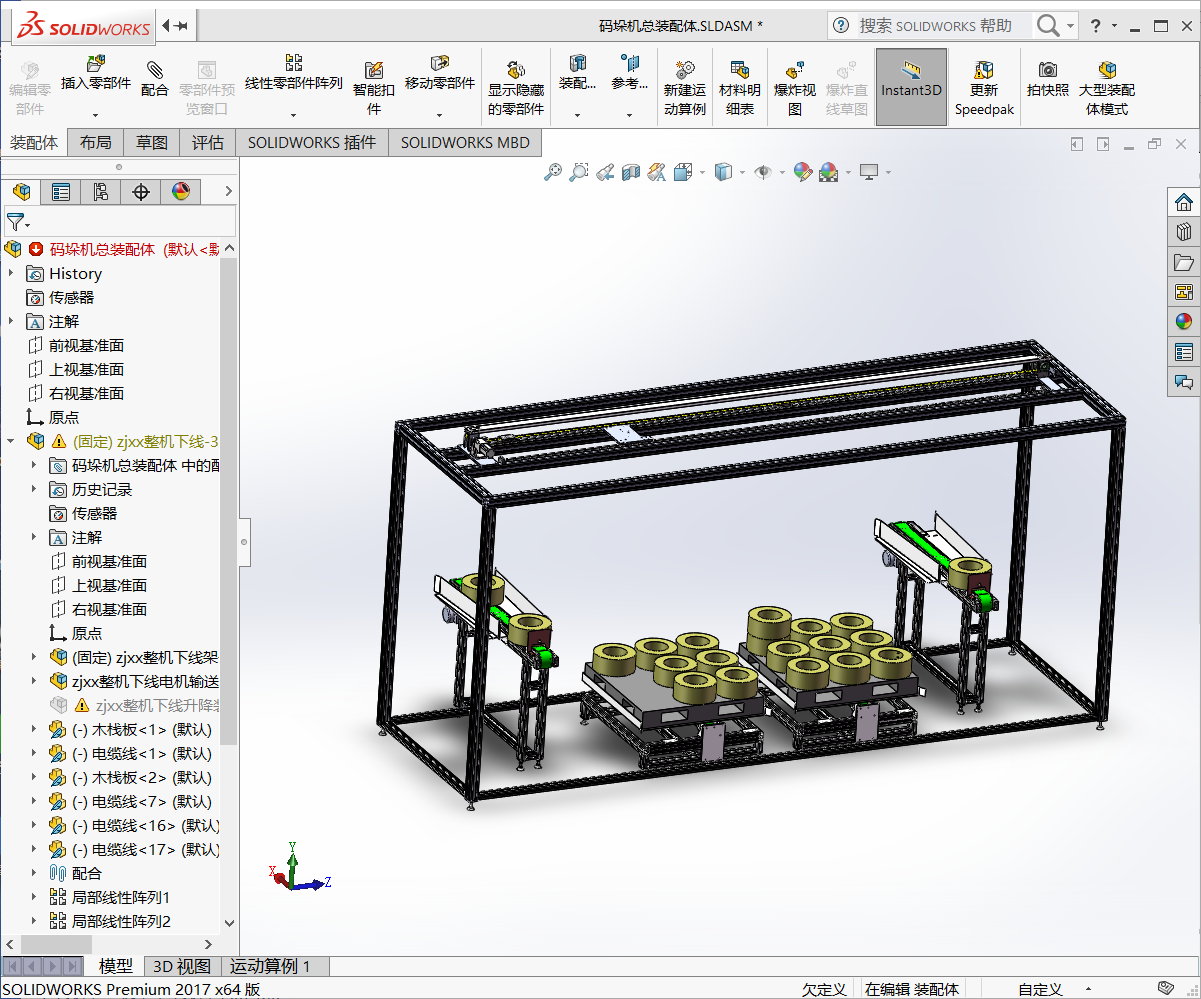The height and width of the screenshot is (999, 1201).
Task: Open FeatureManager design tree tab icon
Action: [x=21, y=192]
